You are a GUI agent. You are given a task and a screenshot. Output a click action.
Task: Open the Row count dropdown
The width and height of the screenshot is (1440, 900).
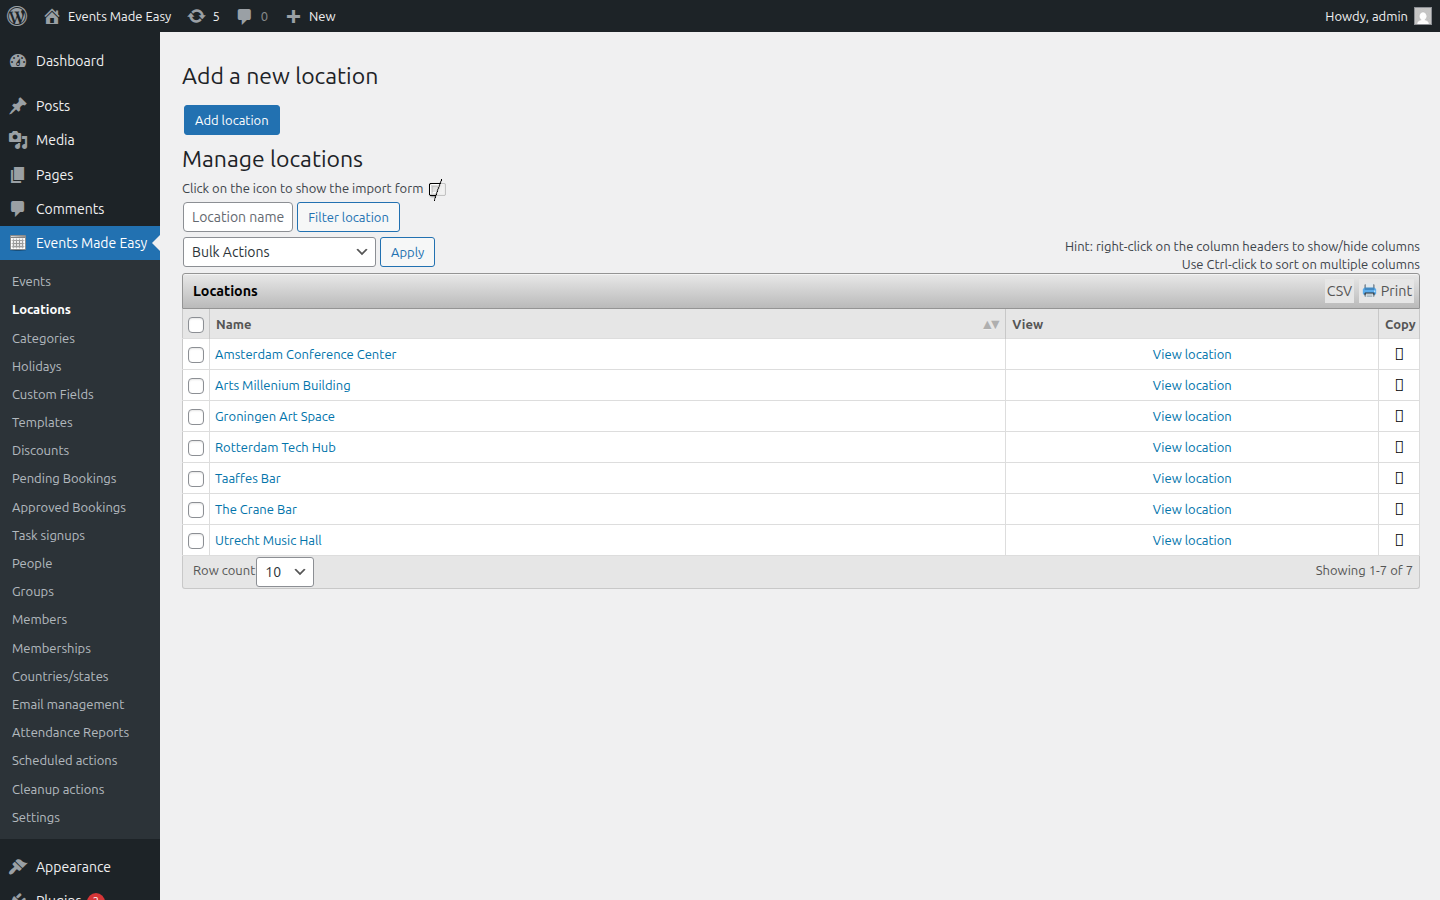tap(284, 571)
